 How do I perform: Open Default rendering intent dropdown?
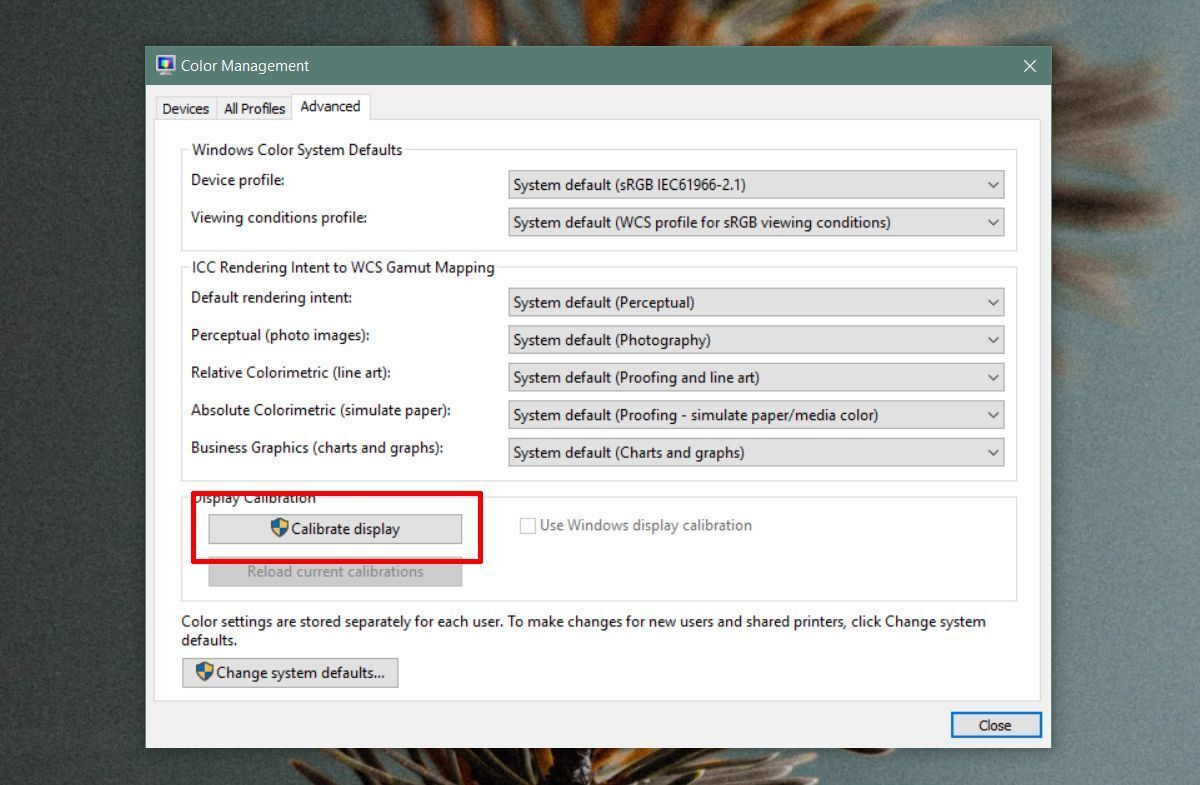755,303
